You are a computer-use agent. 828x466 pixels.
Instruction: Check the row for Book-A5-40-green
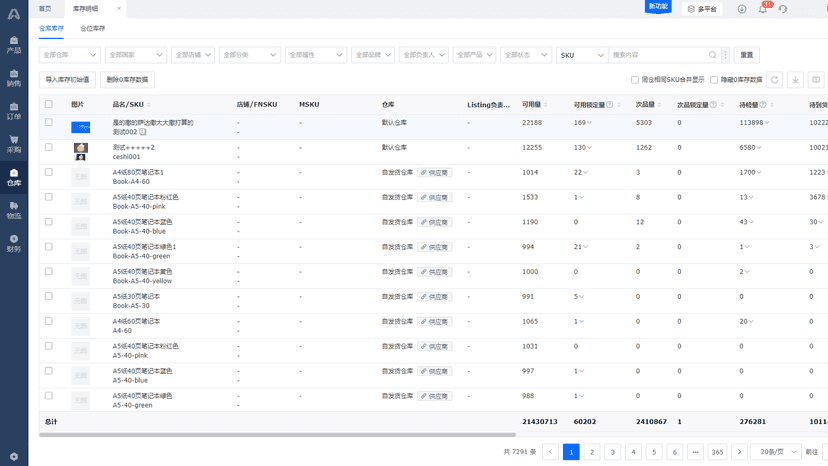[x=49, y=246]
